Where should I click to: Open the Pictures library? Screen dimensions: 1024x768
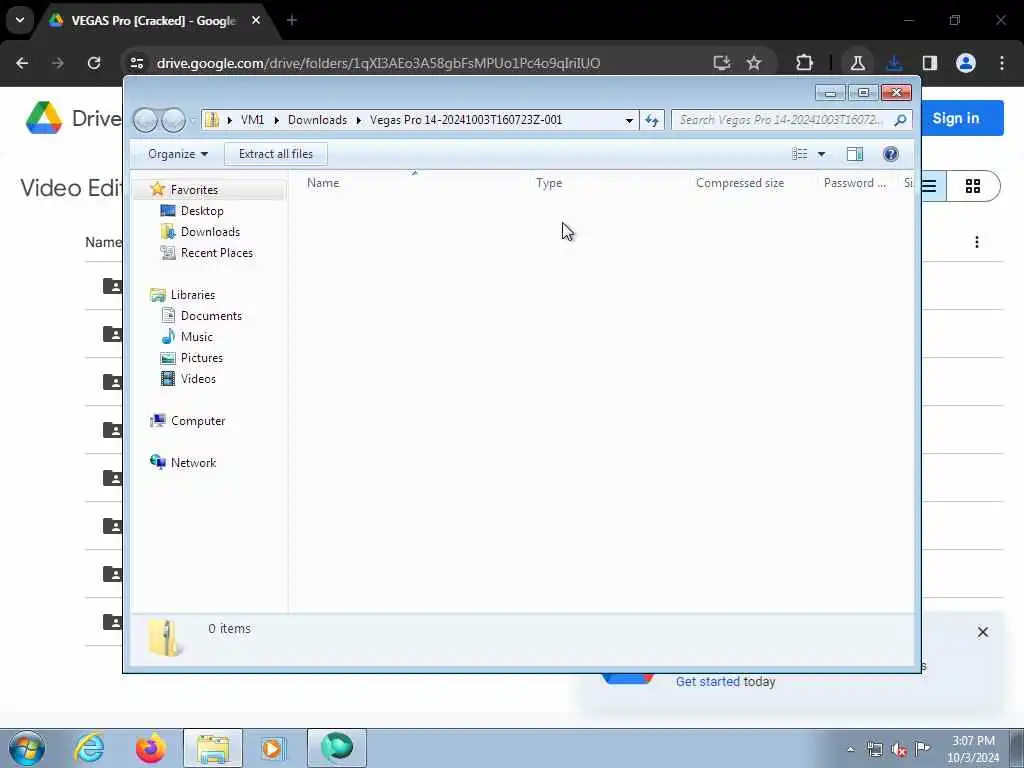click(x=202, y=358)
